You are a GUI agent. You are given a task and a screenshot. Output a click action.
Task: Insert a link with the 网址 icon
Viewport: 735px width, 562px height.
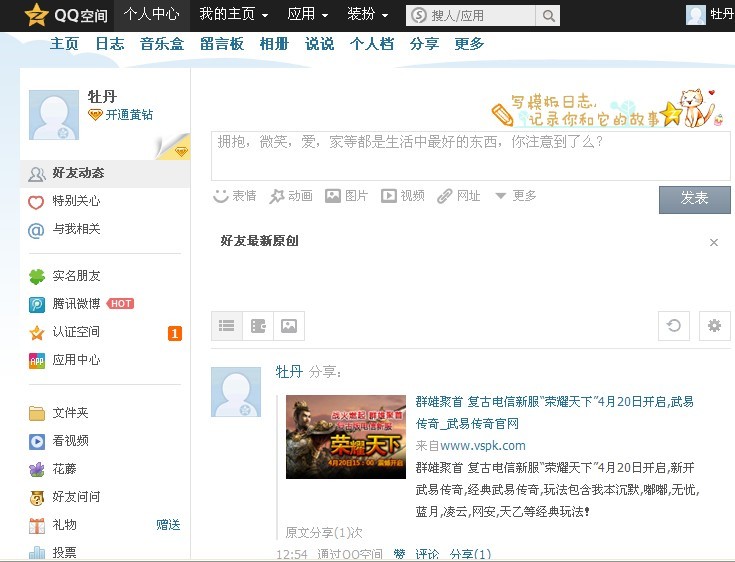click(x=444, y=196)
